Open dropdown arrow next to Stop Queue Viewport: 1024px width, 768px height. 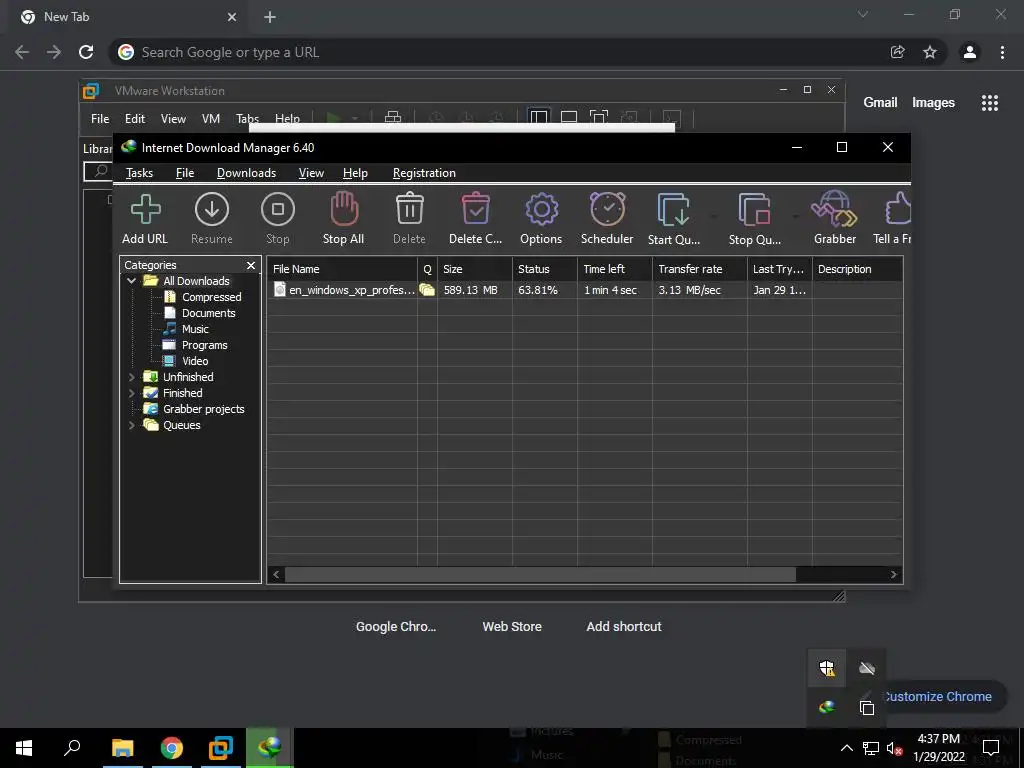[x=795, y=216]
